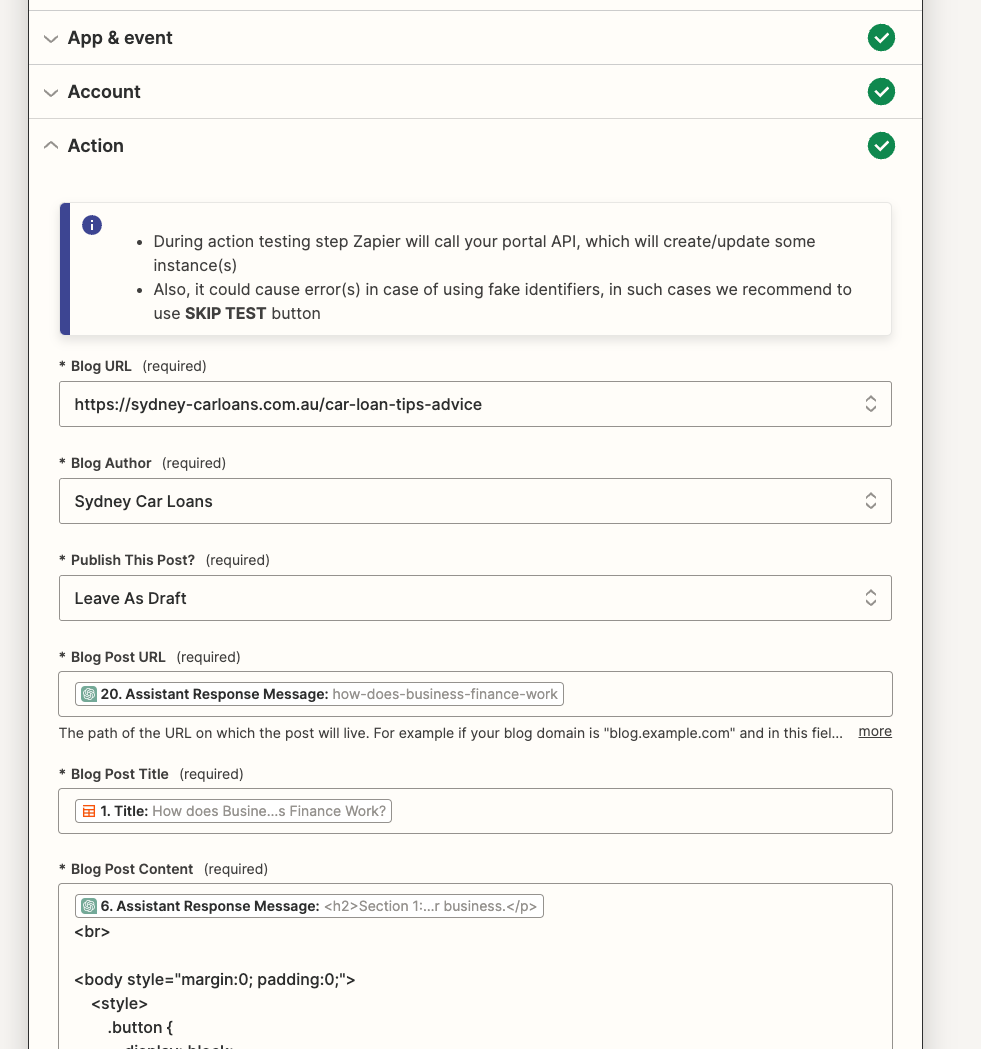
Task: Click the Account section heading
Action: click(x=104, y=92)
